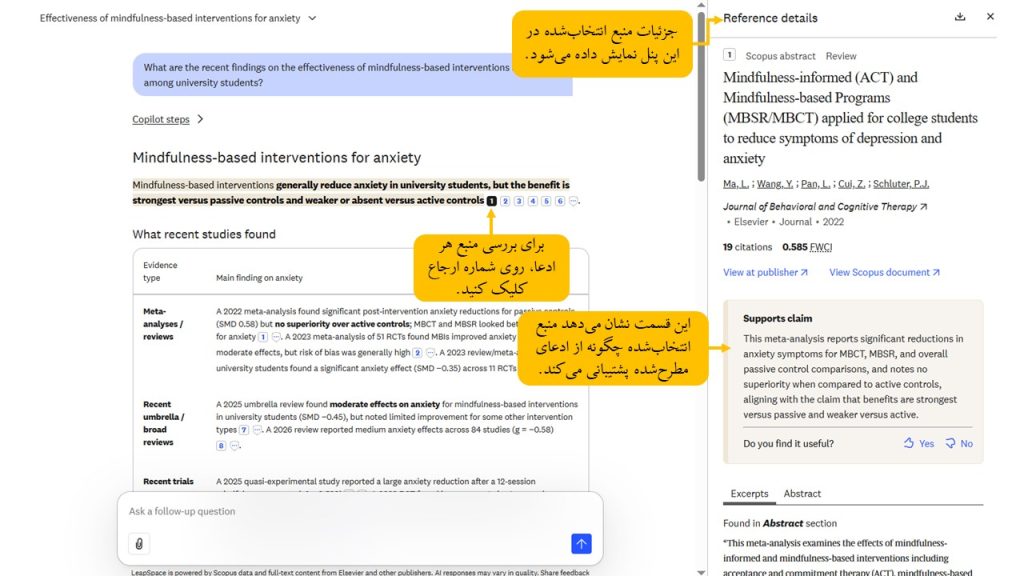This screenshot has height=576, width=1024.
Task: Open citation 2 in the Meta-analyses row
Action: click(417, 353)
